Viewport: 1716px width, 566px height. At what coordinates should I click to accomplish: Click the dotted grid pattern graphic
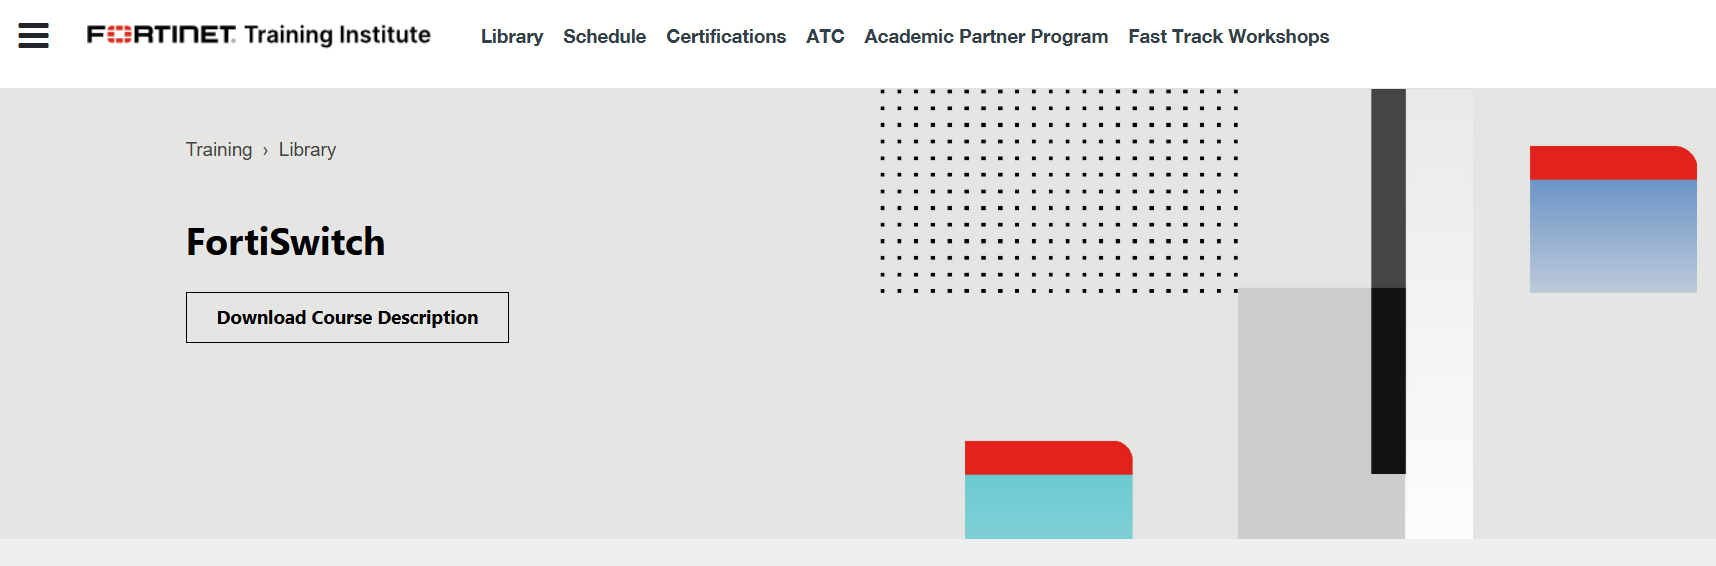(1059, 190)
